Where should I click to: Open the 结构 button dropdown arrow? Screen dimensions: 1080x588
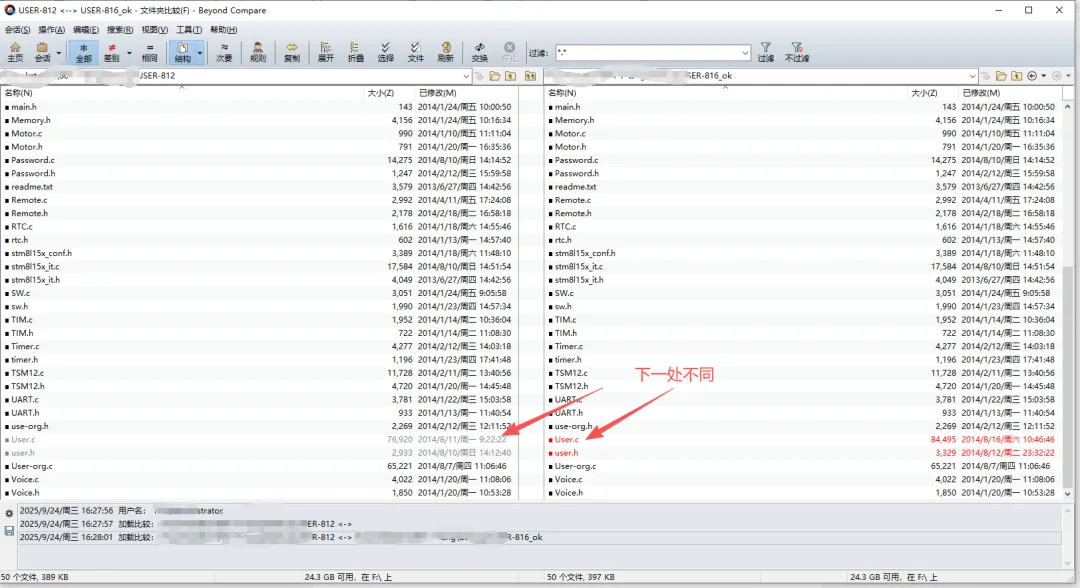(x=200, y=53)
